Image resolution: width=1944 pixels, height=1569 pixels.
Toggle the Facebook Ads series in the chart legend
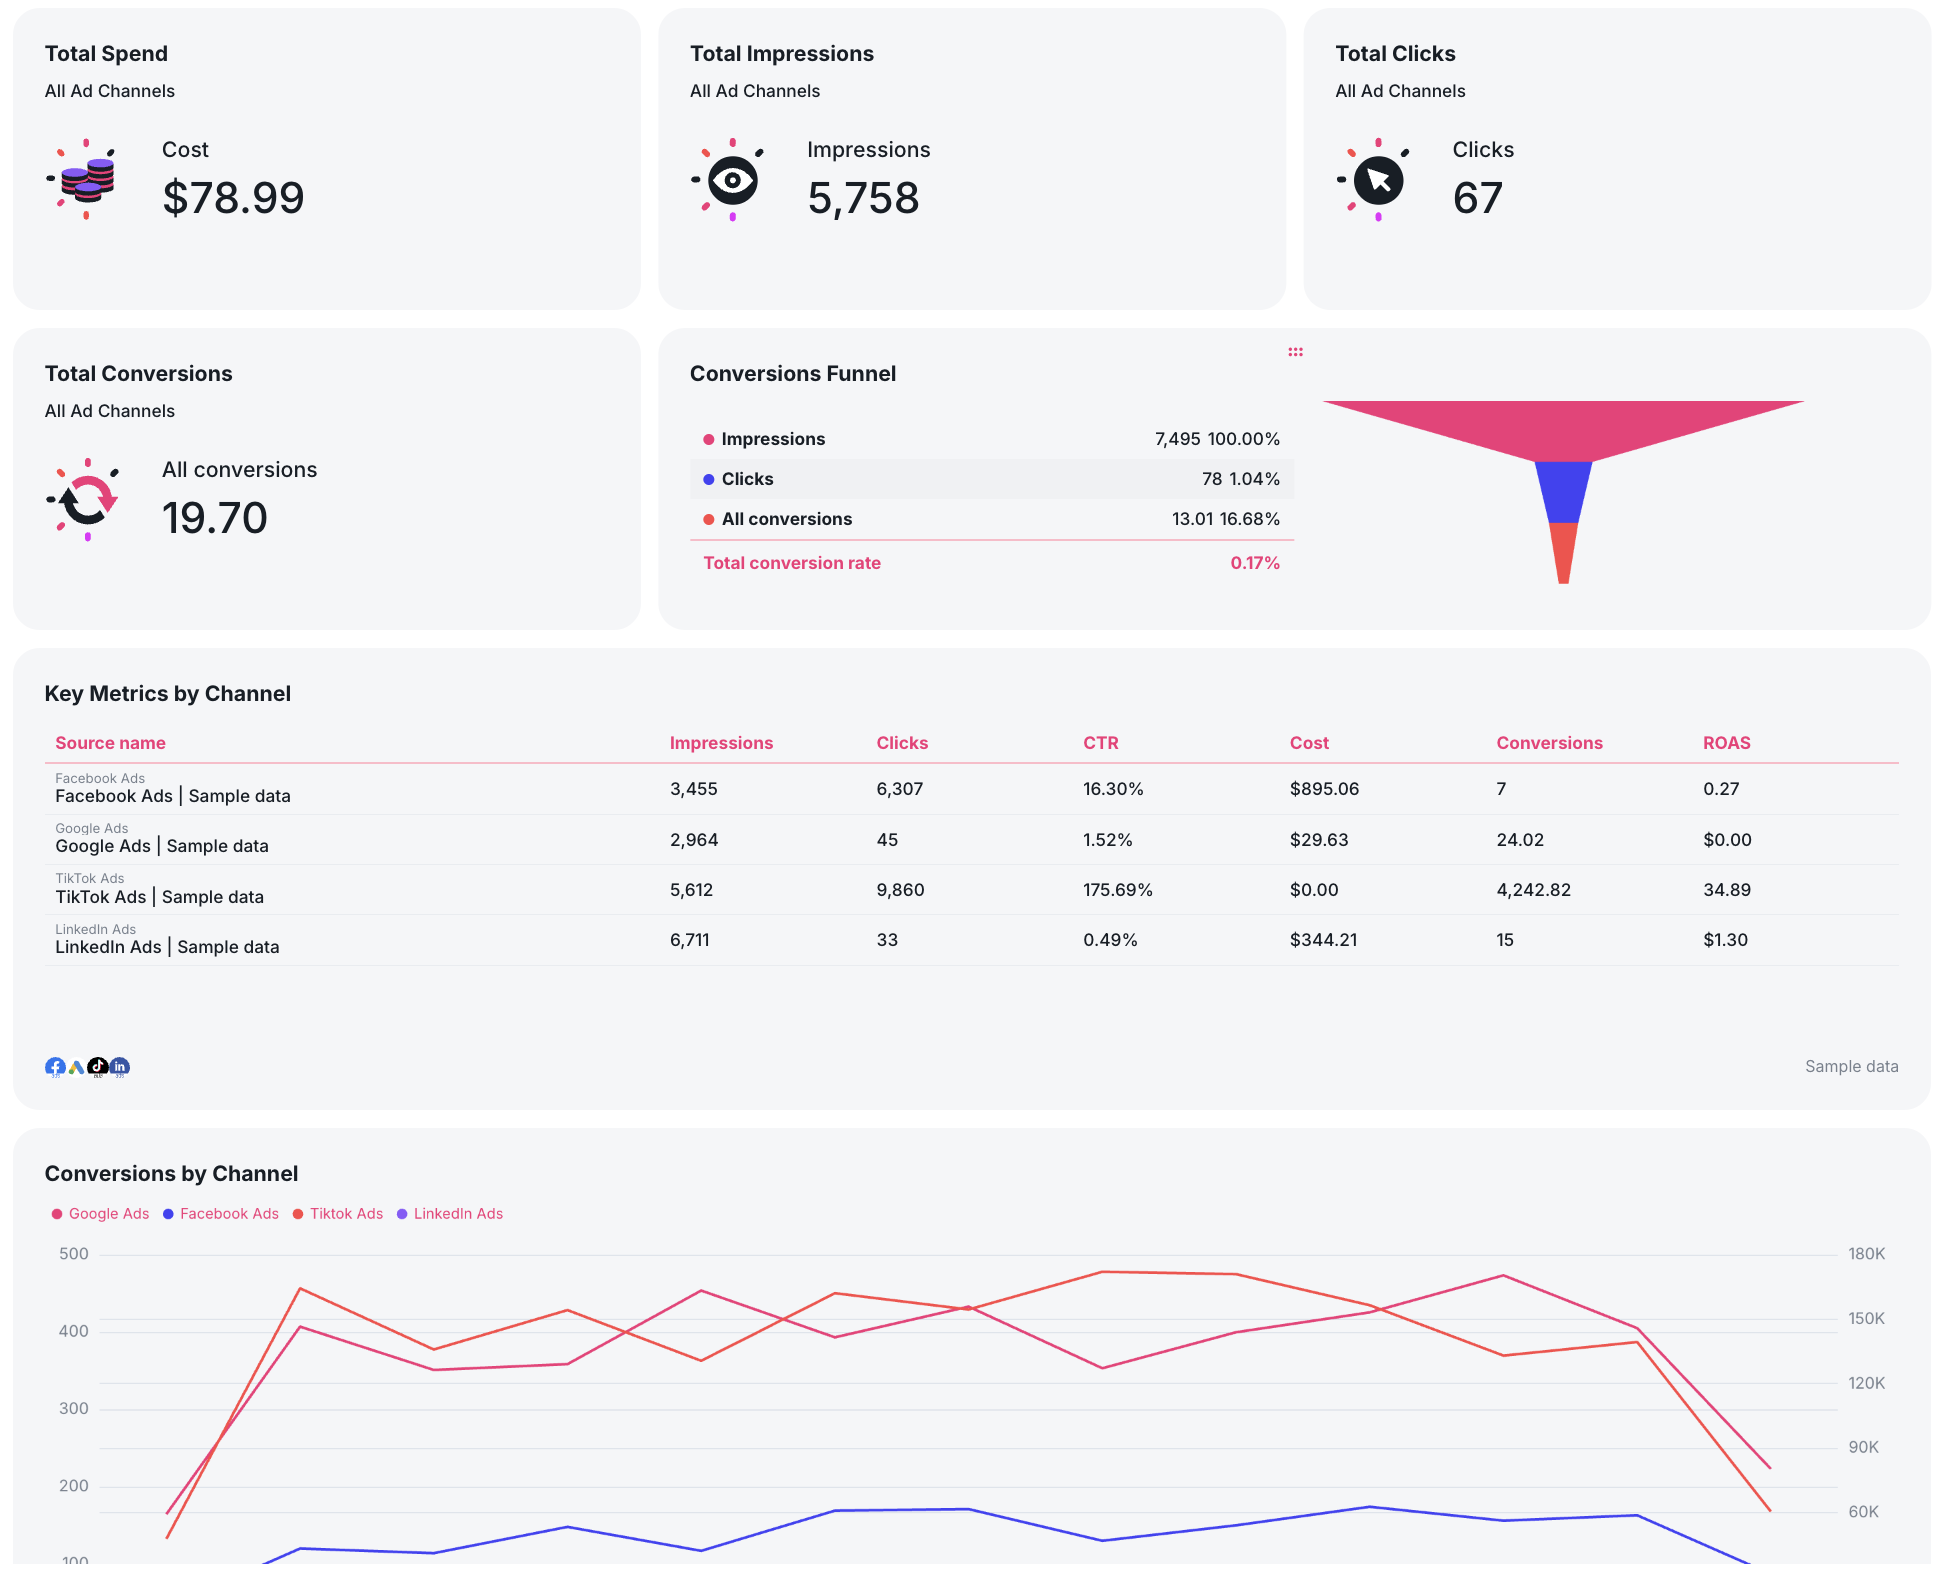click(x=228, y=1213)
